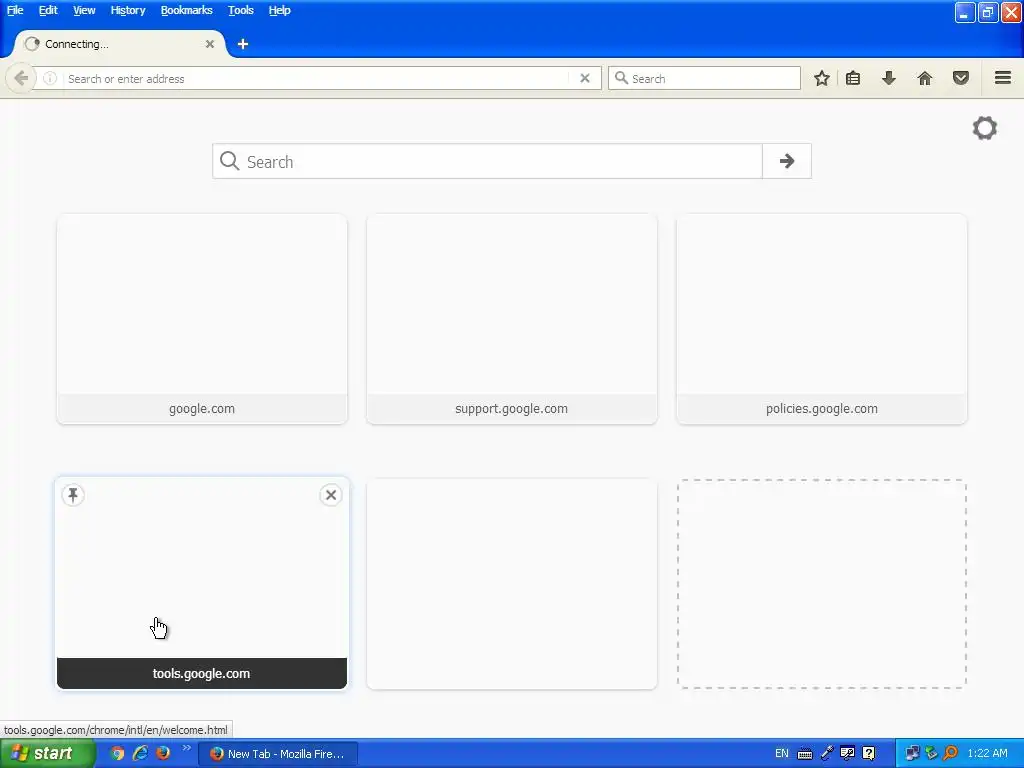Click the tools.google.com label
1024x768 pixels.
pyautogui.click(x=201, y=673)
